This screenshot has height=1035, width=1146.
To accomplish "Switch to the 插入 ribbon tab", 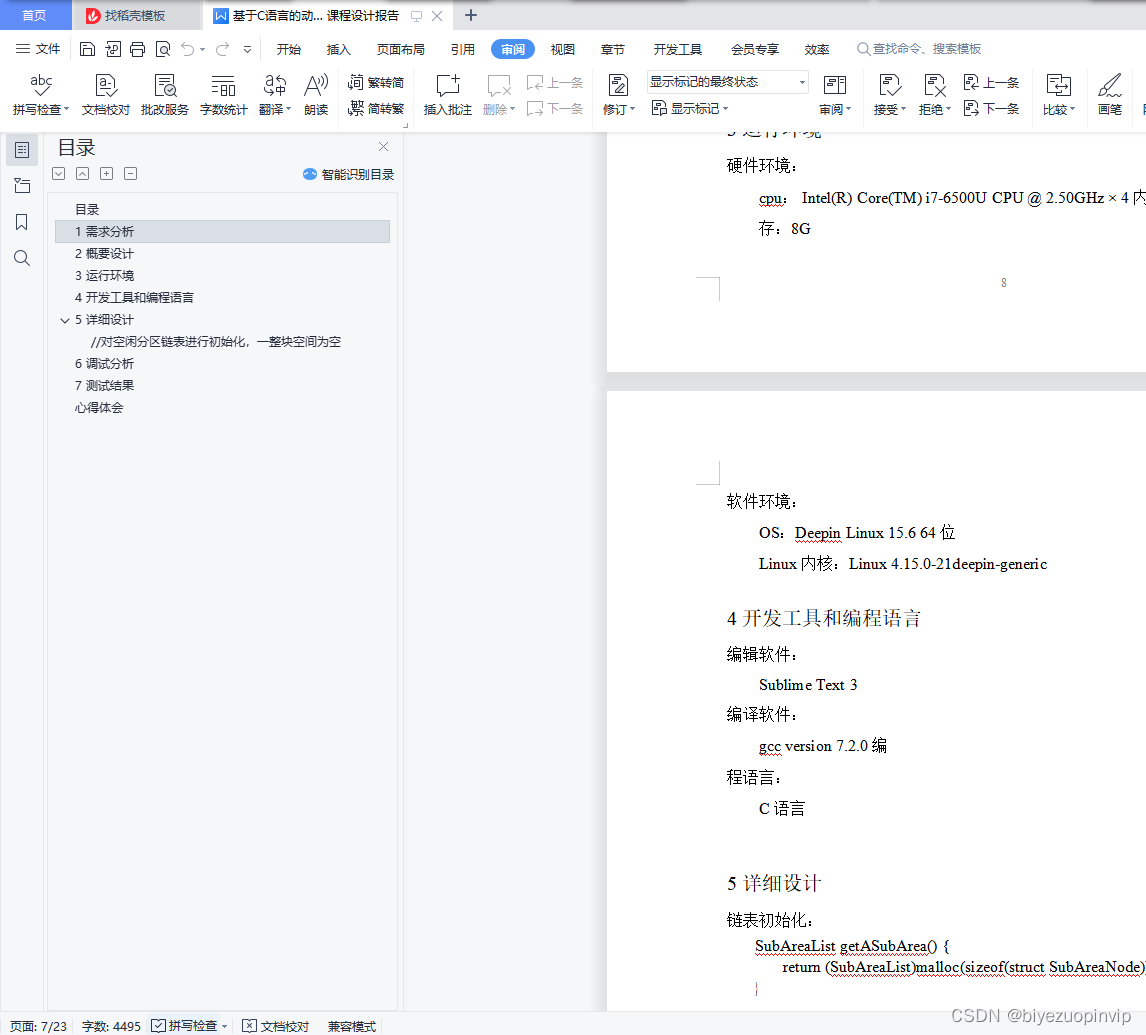I will [x=338, y=49].
